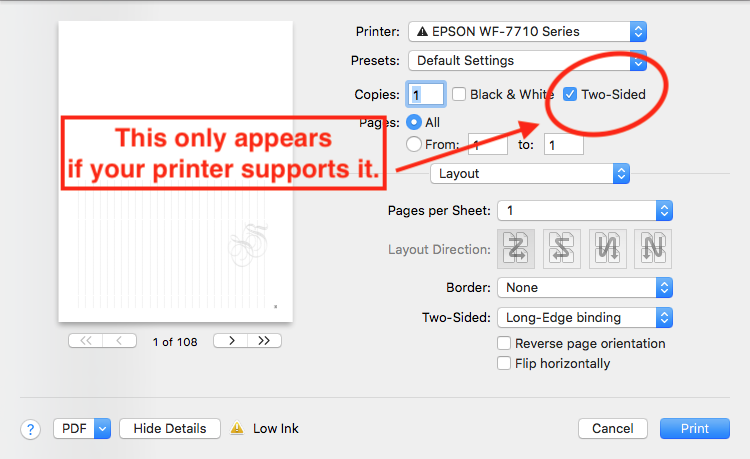Image resolution: width=750 pixels, height=459 pixels.
Task: Click the Print button
Action: click(x=695, y=428)
